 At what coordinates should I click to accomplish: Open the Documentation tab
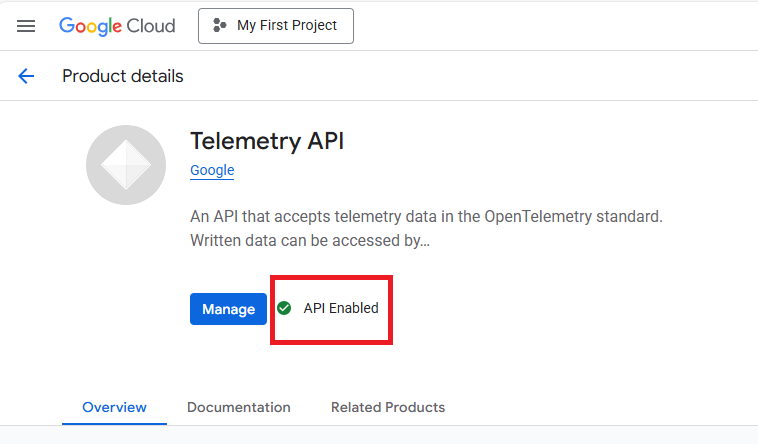click(239, 407)
